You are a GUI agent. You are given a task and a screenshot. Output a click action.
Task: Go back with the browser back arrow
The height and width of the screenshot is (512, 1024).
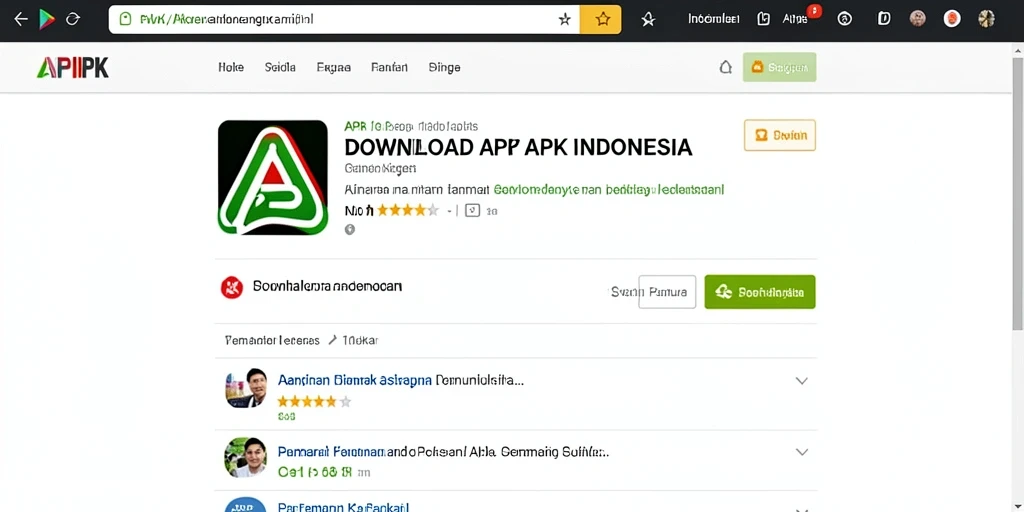(21, 19)
